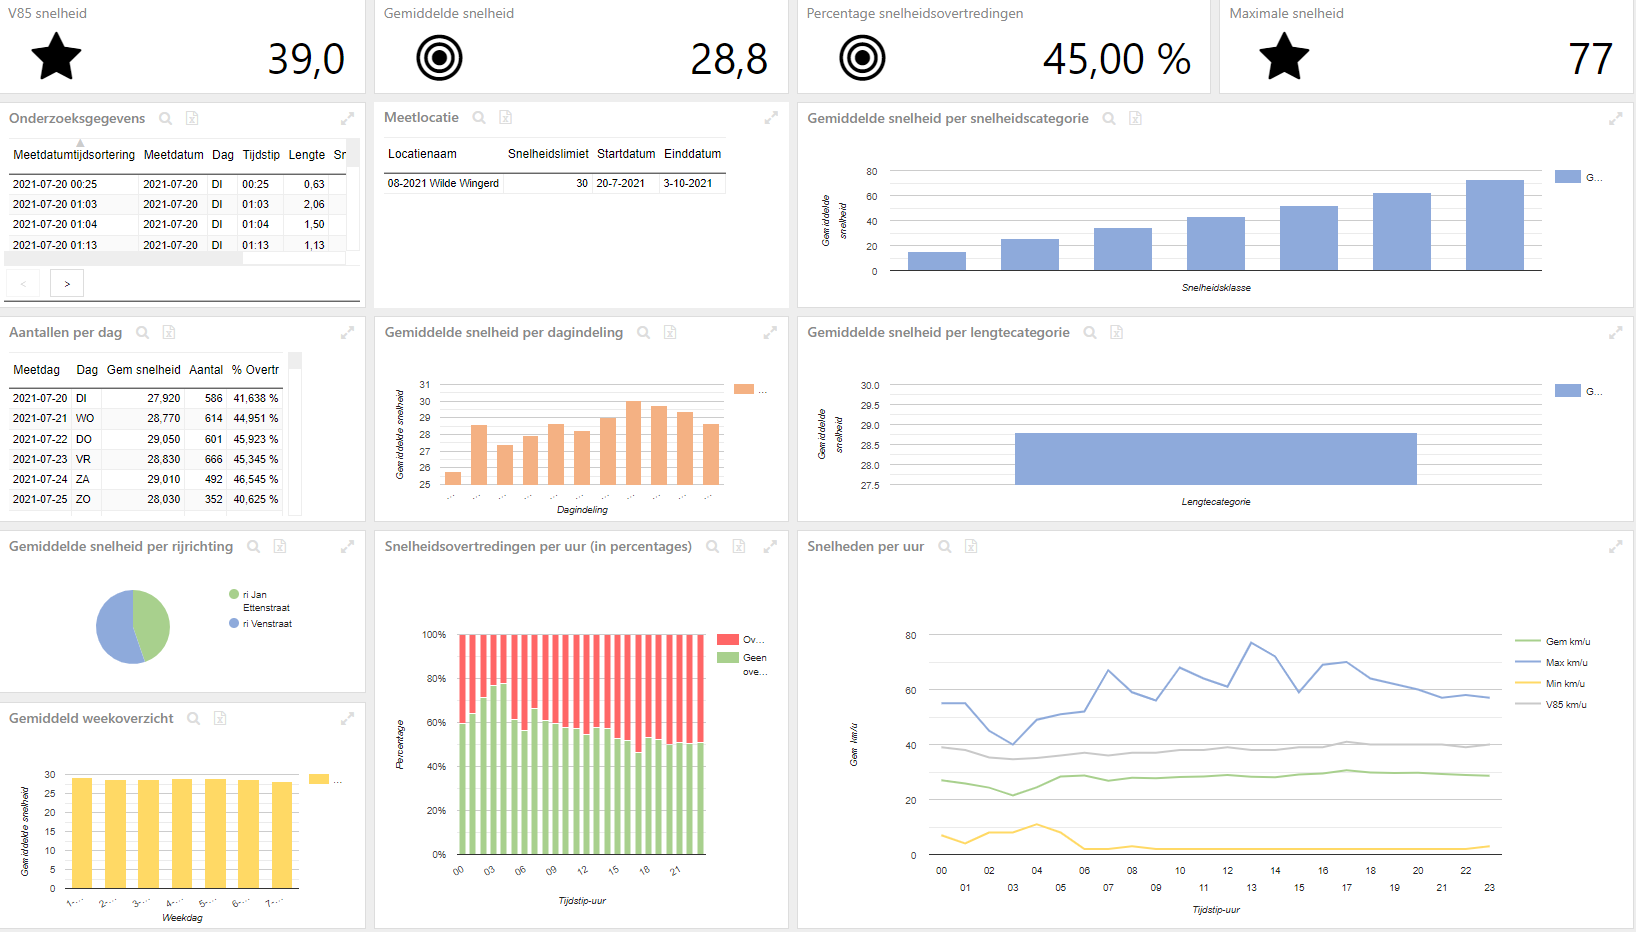This screenshot has width=1636, height=932.
Task: Go to previous page of Onderzoeksgegevens table
Action: point(23,284)
